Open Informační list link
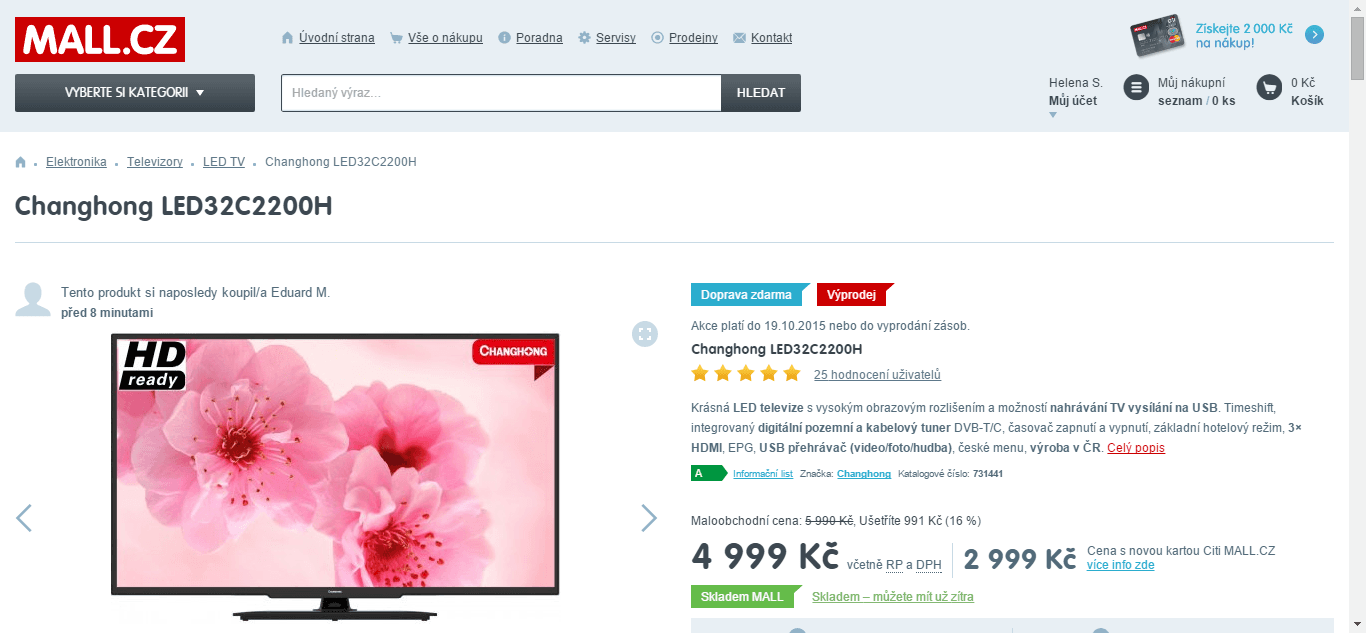This screenshot has height=633, width=1366. point(763,474)
